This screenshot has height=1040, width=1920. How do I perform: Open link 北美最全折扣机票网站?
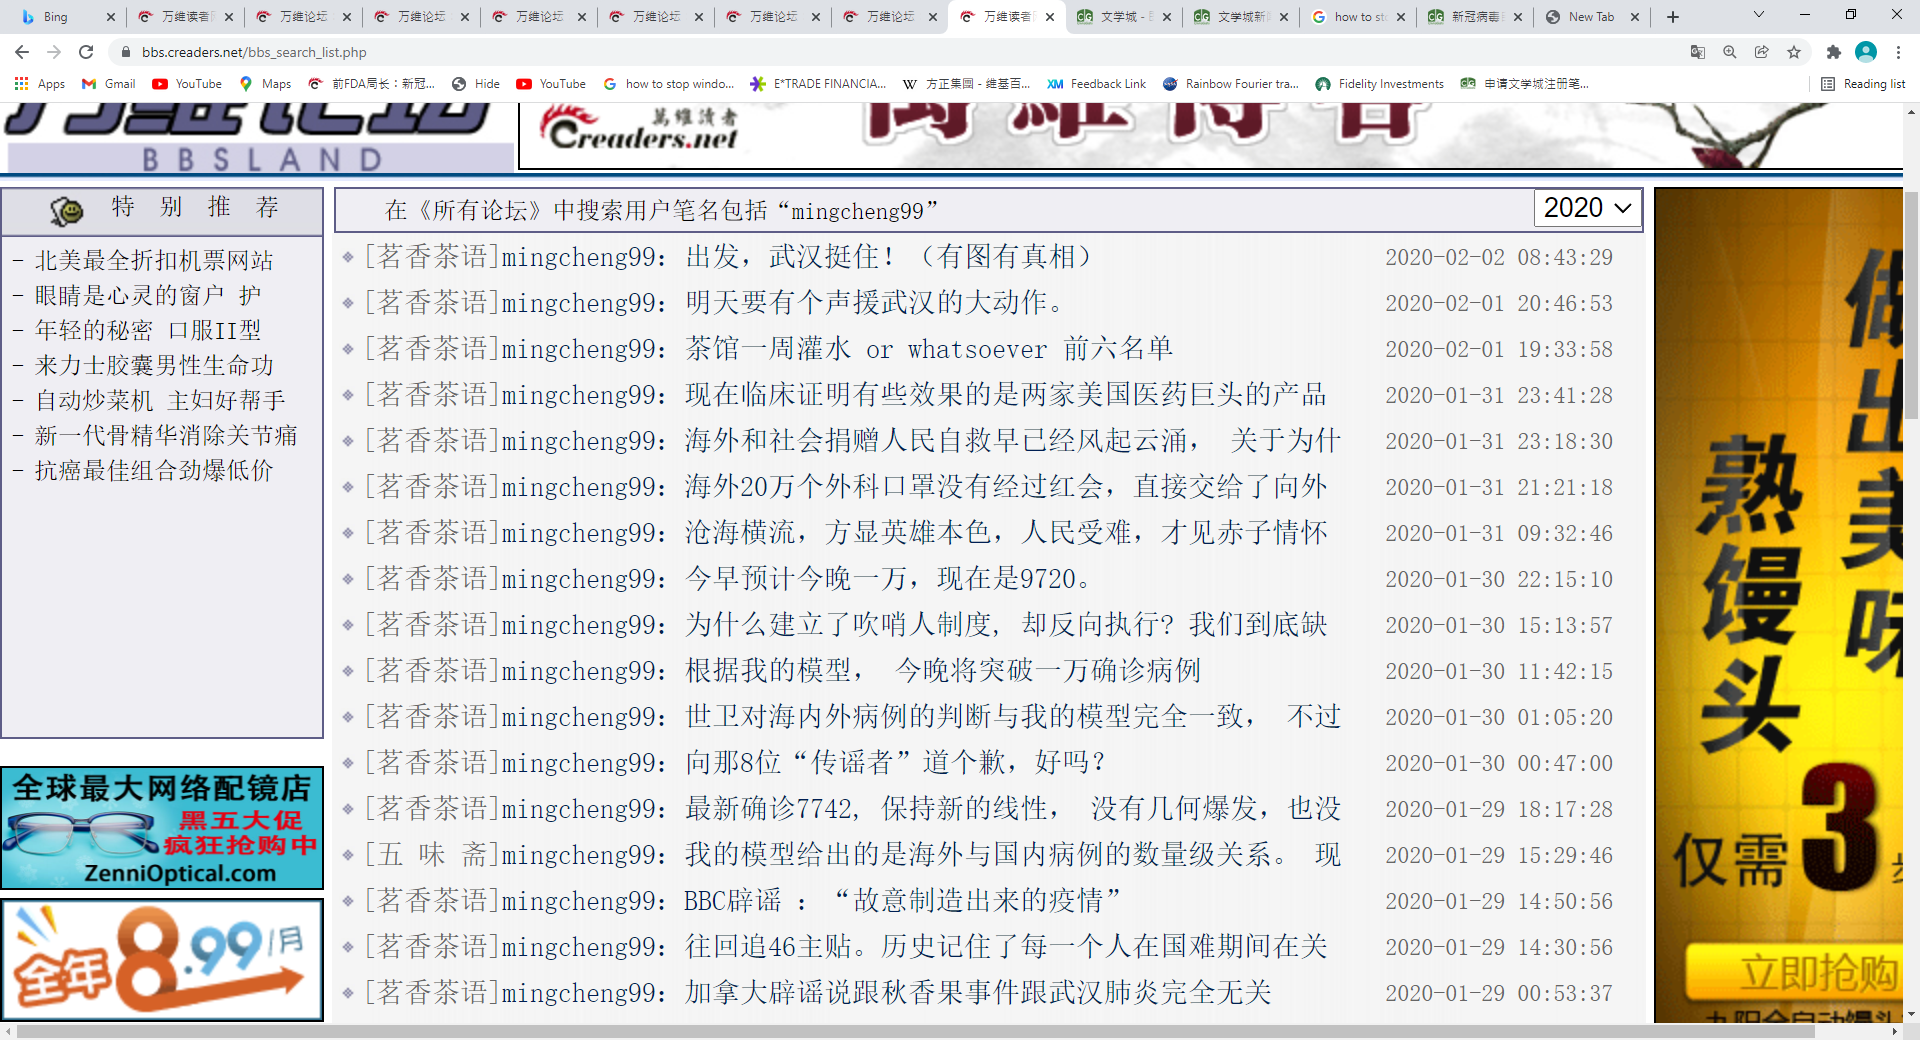click(x=154, y=261)
